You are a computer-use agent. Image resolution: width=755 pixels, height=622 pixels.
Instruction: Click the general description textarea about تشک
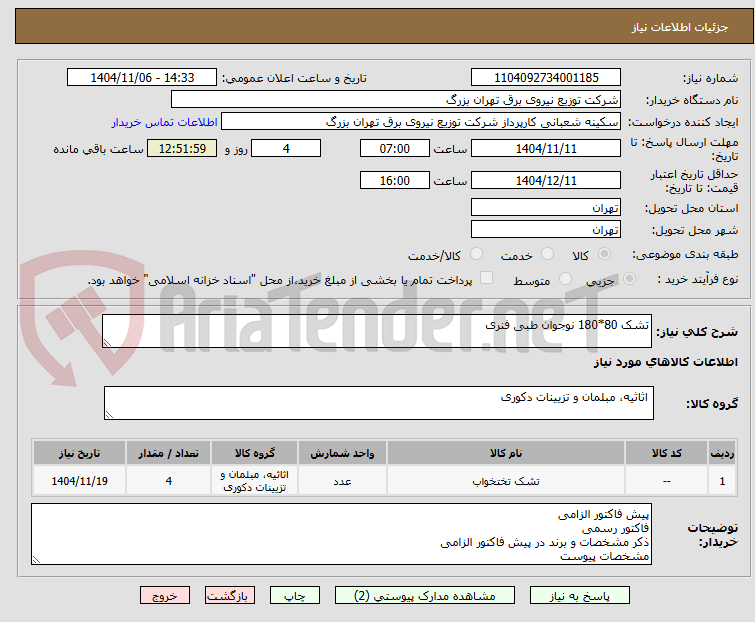click(x=377, y=331)
